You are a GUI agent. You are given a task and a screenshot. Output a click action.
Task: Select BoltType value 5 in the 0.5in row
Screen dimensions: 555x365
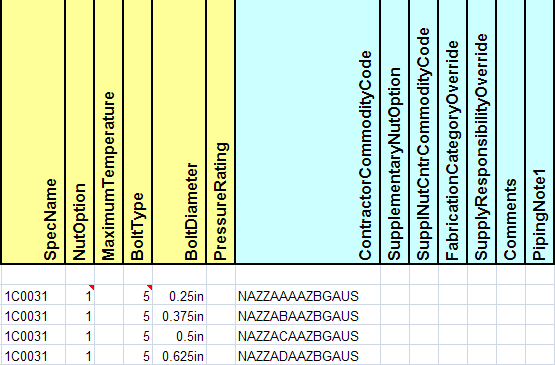point(138,335)
